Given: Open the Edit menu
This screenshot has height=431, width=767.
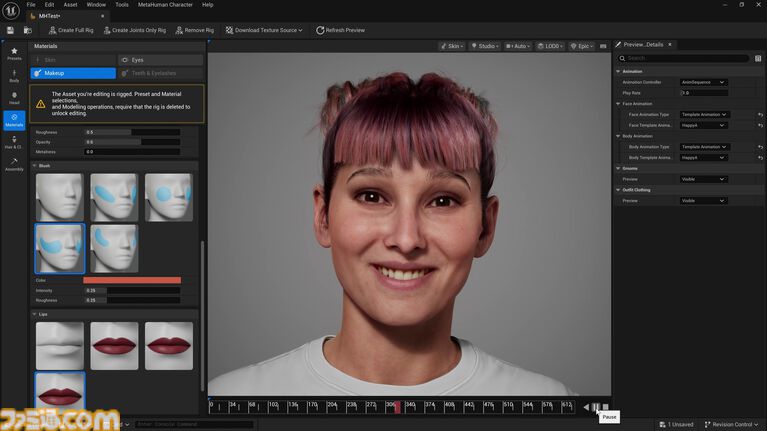Looking at the screenshot, I should tap(49, 5).
